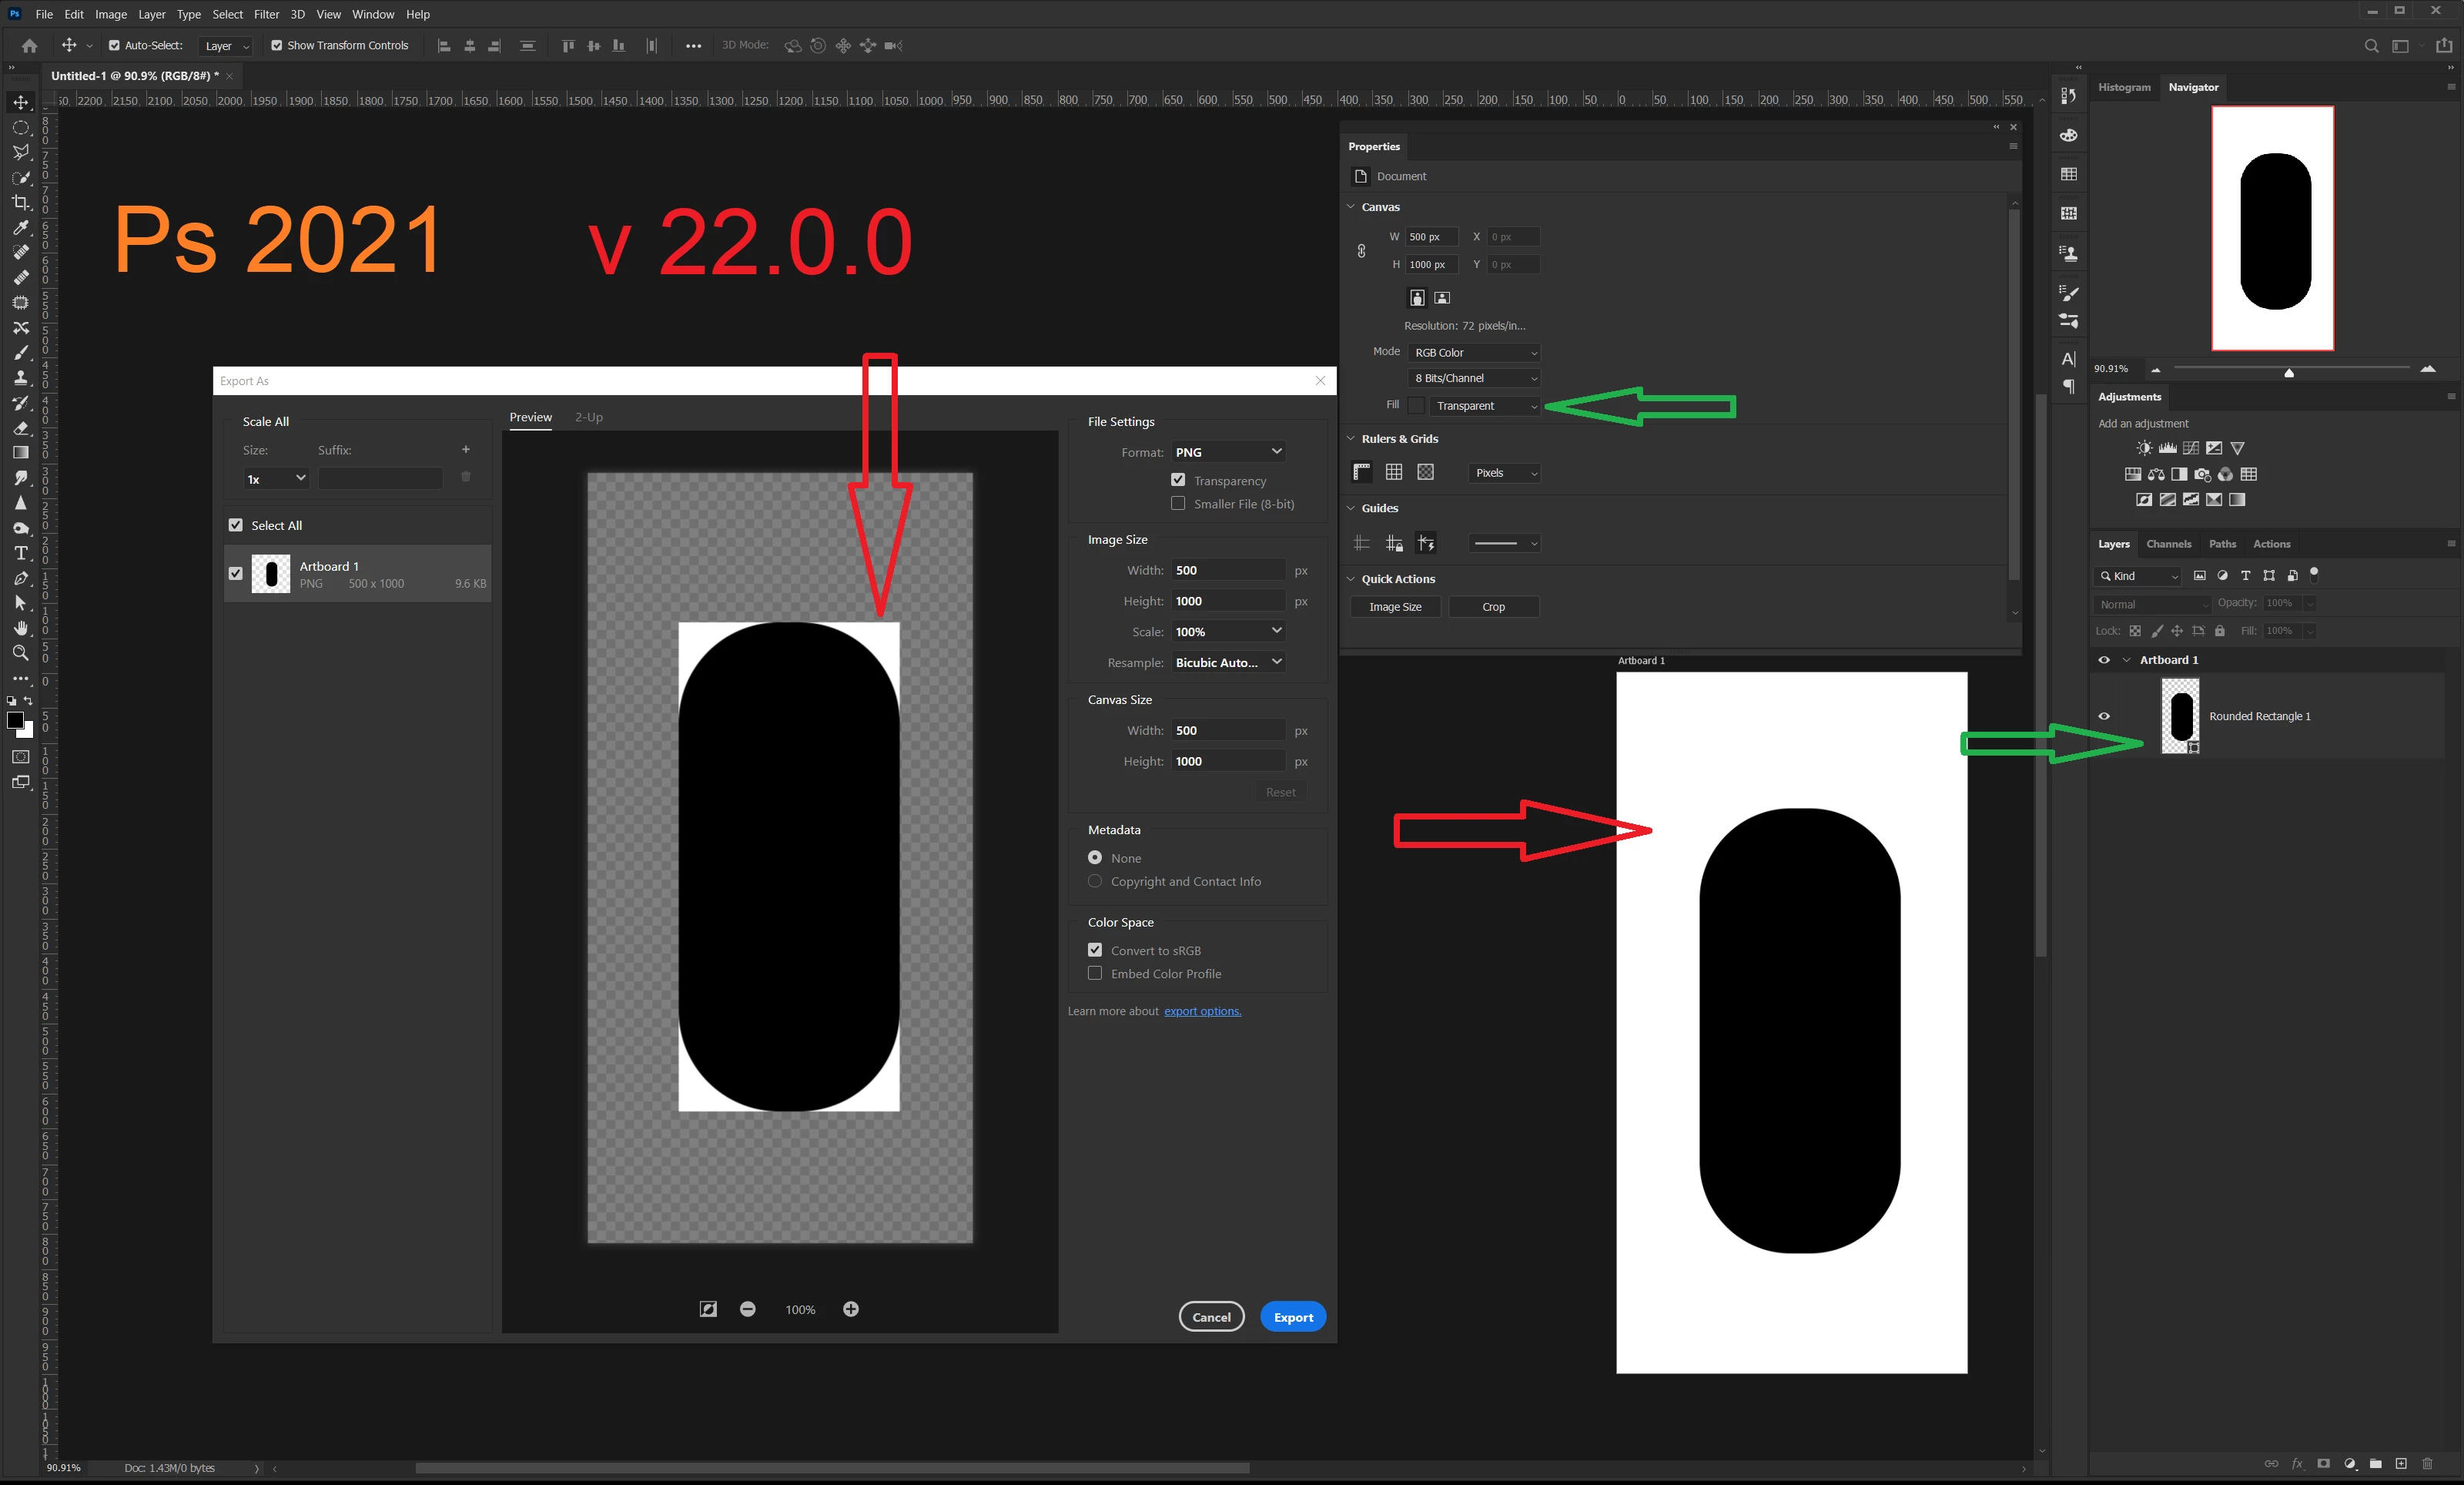Image resolution: width=2464 pixels, height=1485 pixels.
Task: Open the Filter menu
Action: [x=266, y=14]
